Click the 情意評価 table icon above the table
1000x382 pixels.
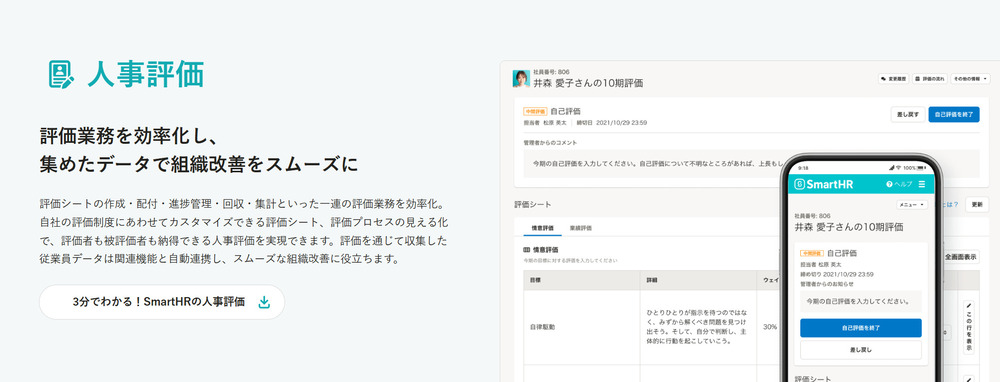coord(527,250)
